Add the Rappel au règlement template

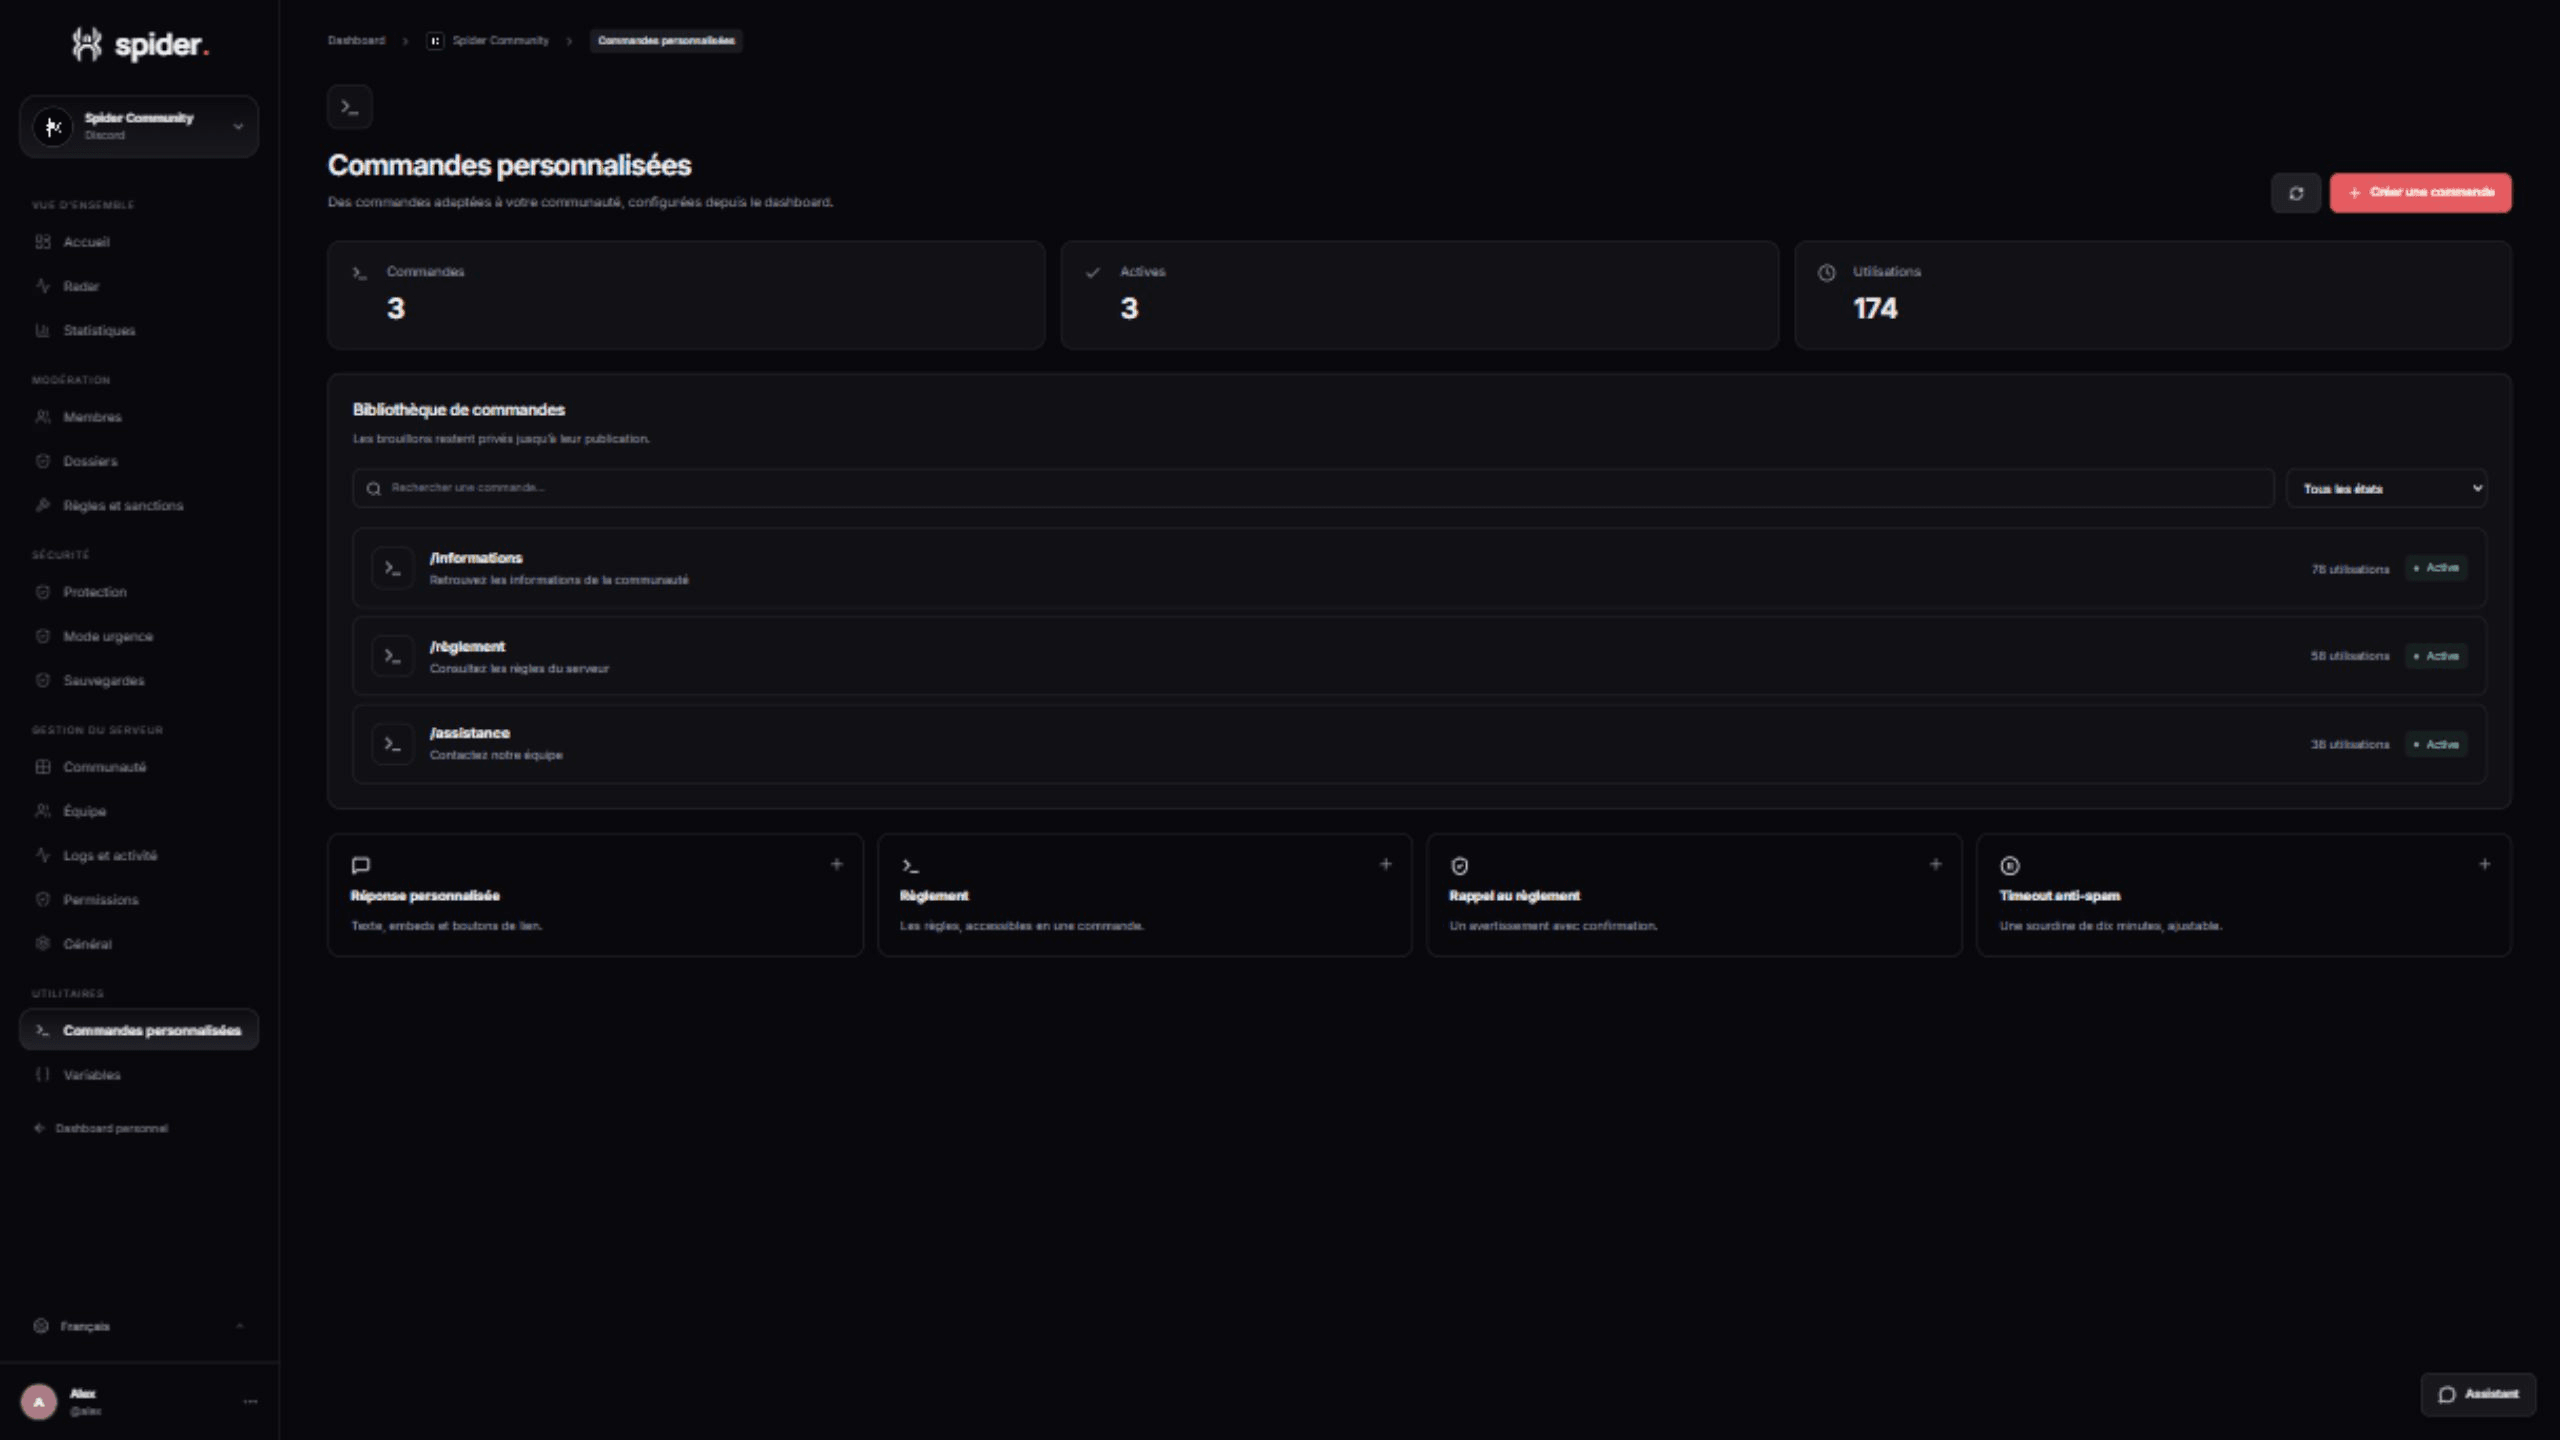pos(1936,864)
